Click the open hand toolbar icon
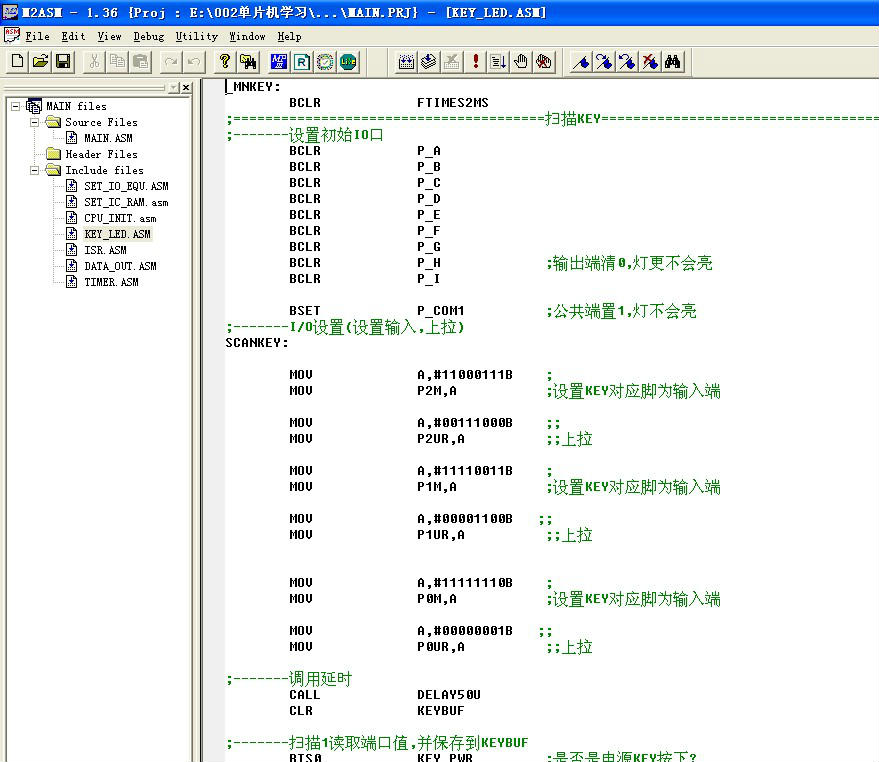Viewport: 879px width, 762px height. click(x=521, y=62)
